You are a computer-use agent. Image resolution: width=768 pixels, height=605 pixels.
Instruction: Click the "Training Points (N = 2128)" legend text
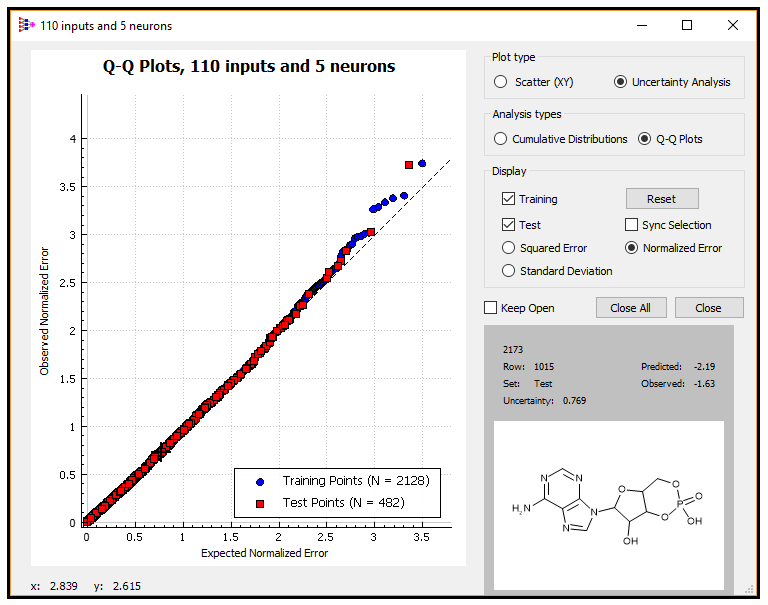pyautogui.click(x=356, y=481)
